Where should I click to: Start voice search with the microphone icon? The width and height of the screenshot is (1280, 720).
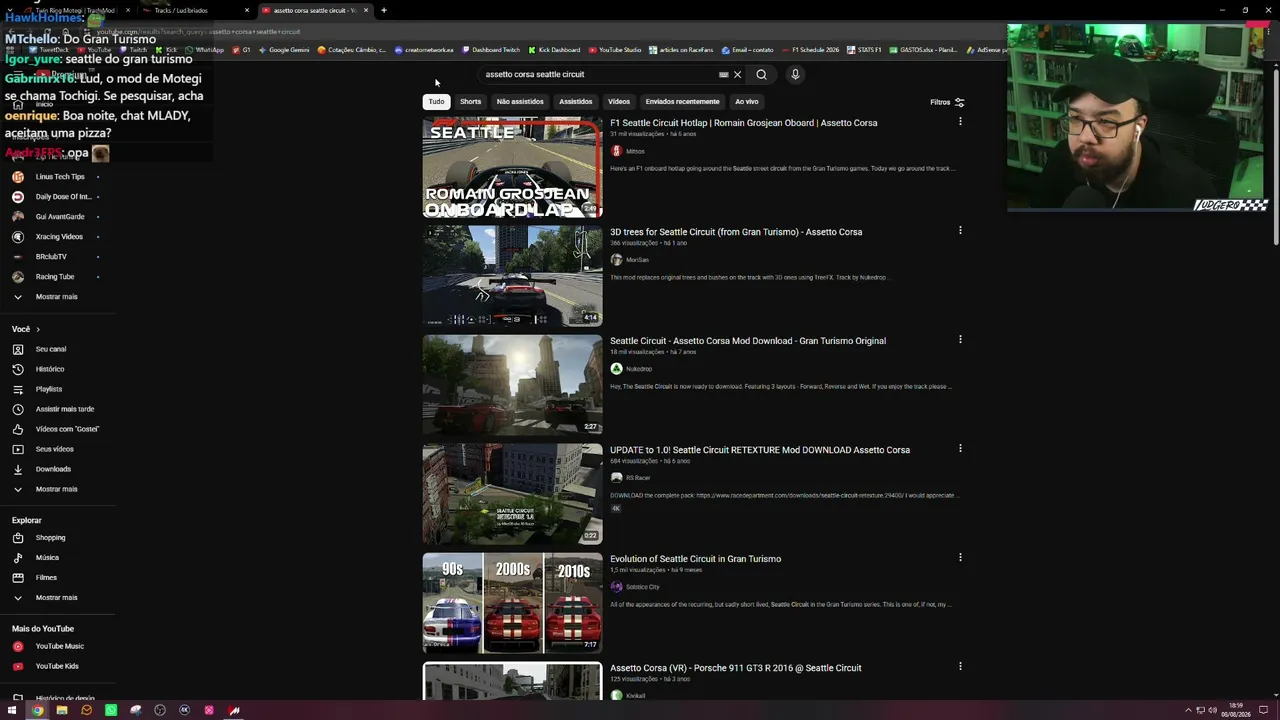[x=795, y=74]
